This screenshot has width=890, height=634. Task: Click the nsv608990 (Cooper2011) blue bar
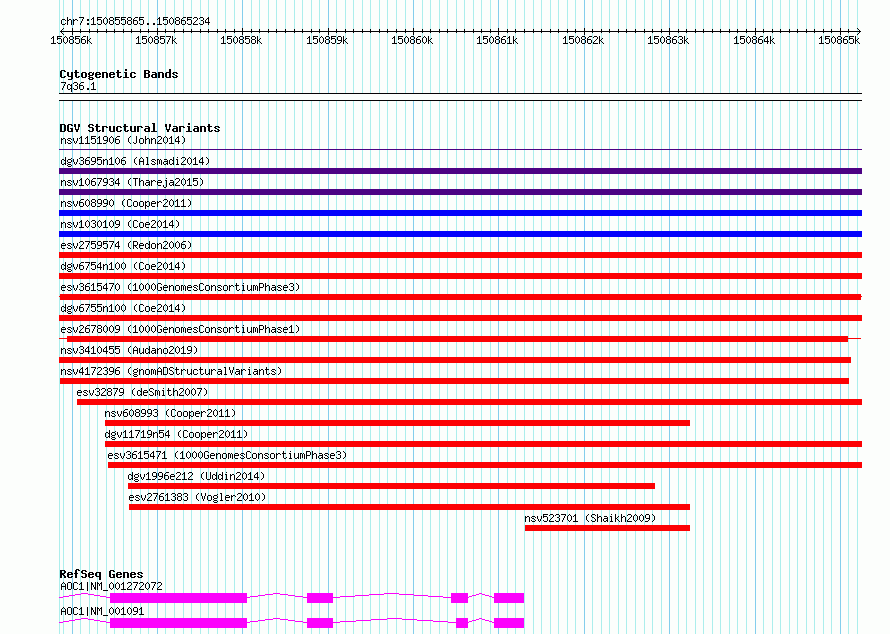(x=460, y=213)
